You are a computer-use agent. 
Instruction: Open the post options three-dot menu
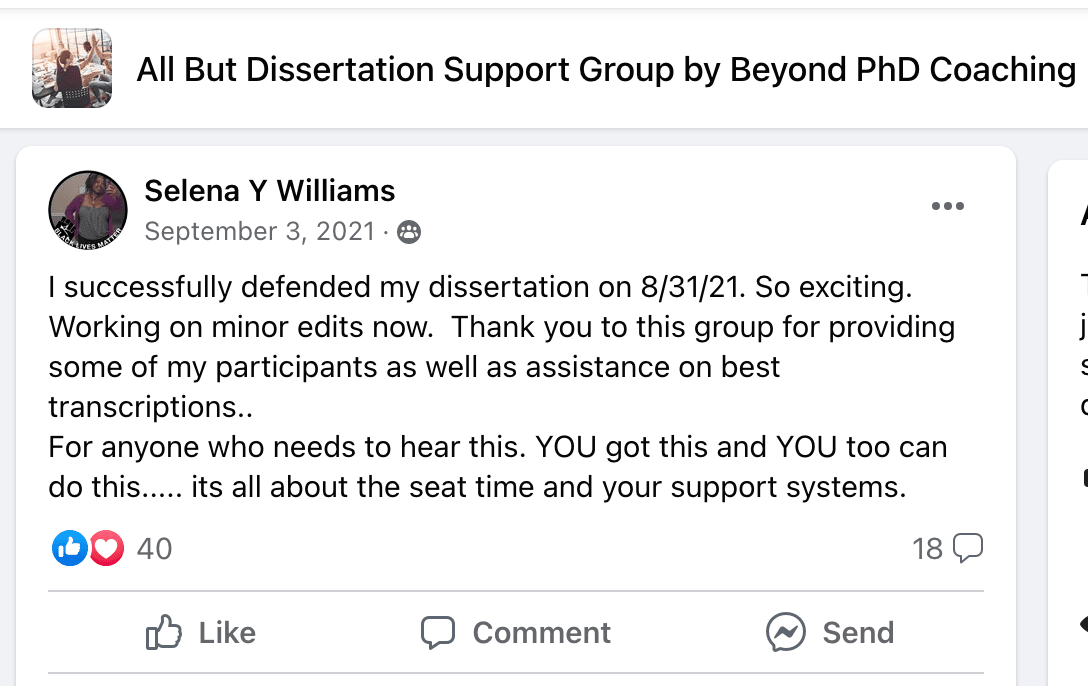tap(947, 207)
